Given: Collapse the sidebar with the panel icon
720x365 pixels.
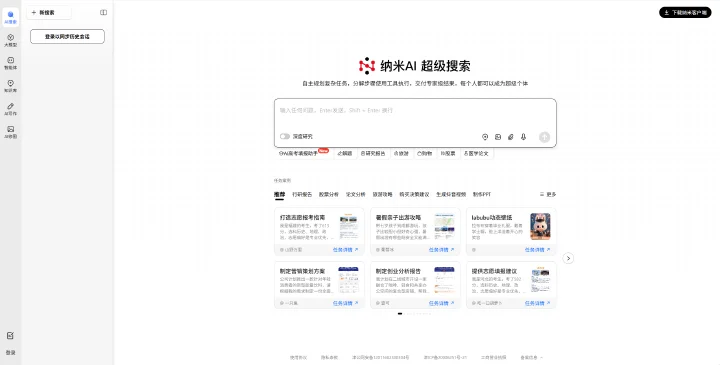Looking at the screenshot, I should click(x=103, y=12).
